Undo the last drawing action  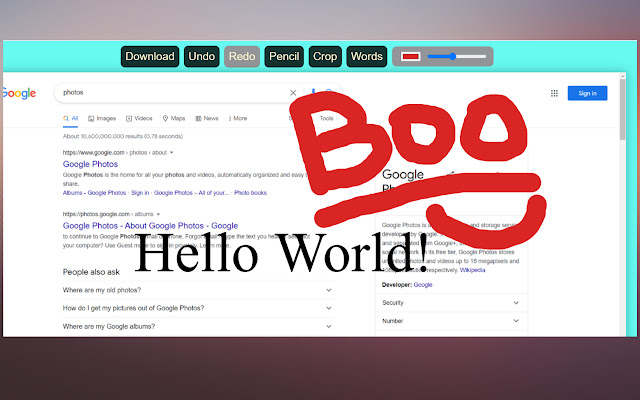click(x=202, y=56)
